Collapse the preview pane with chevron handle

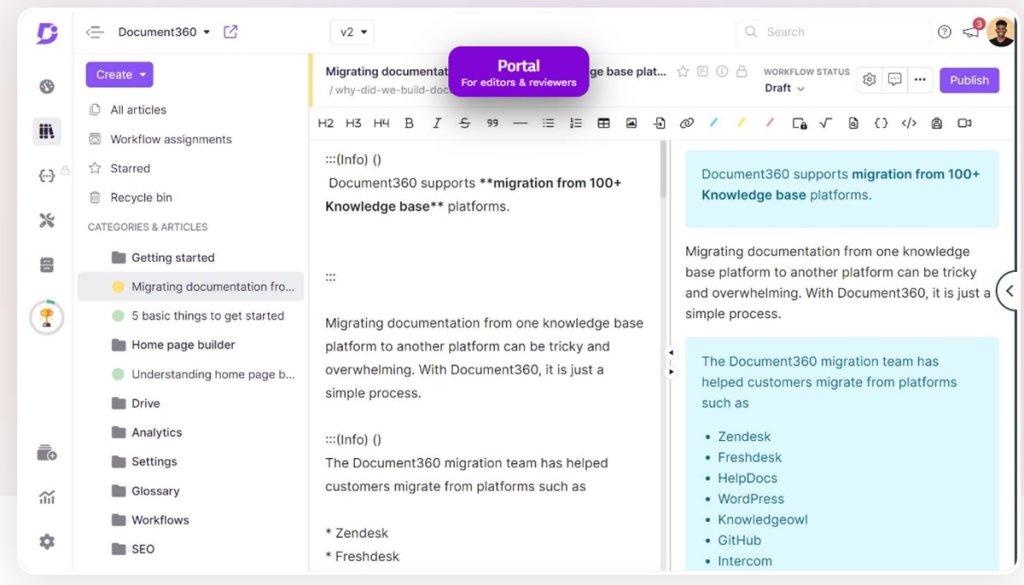click(1010, 291)
